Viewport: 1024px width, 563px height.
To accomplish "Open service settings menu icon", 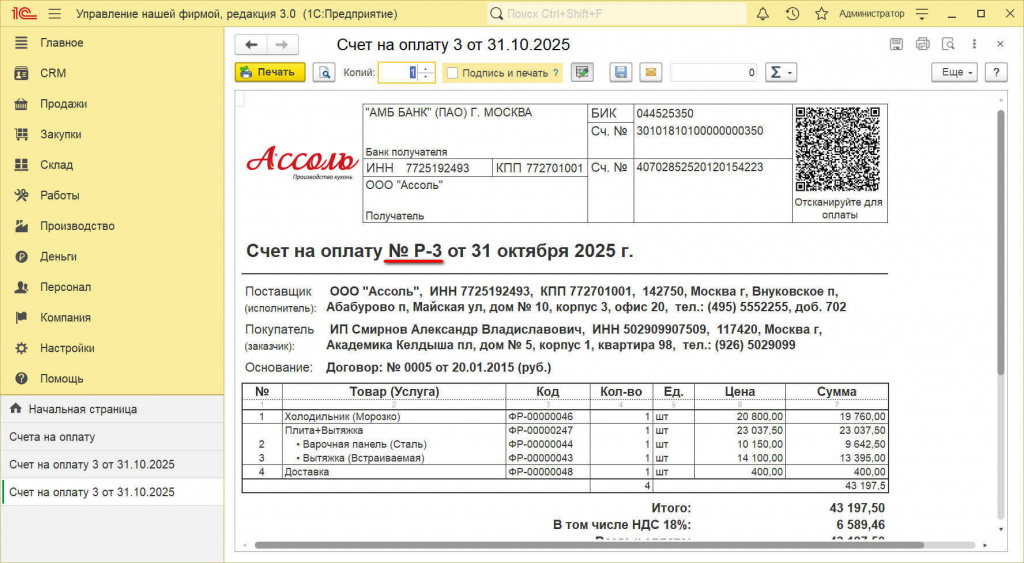I will point(922,14).
